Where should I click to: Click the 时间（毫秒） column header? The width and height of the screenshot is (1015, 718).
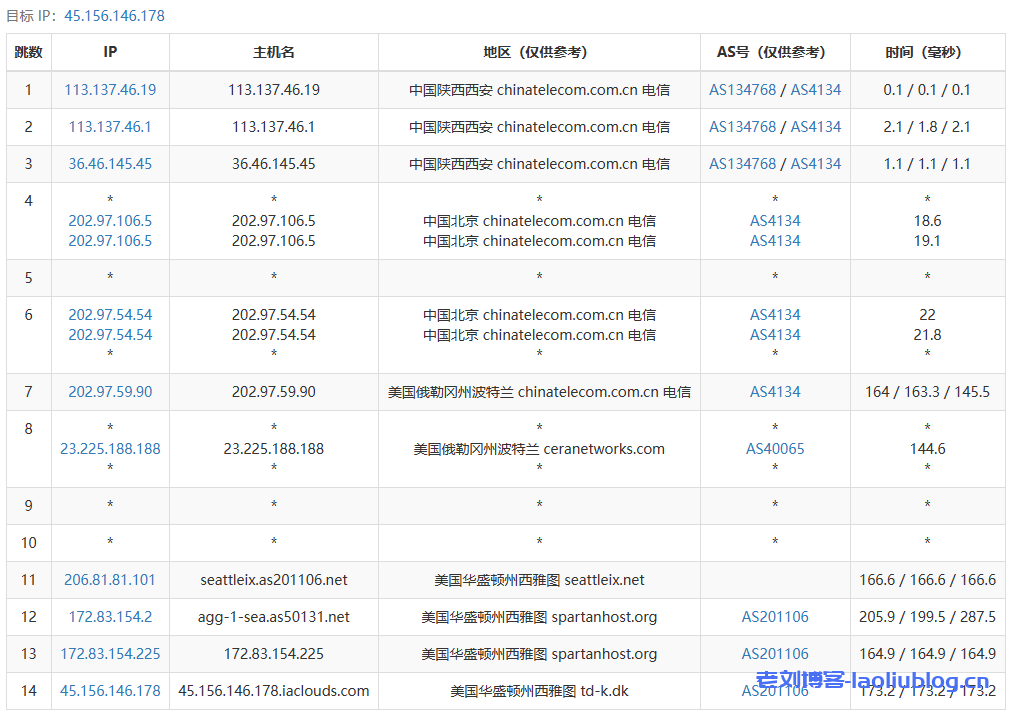click(x=927, y=52)
